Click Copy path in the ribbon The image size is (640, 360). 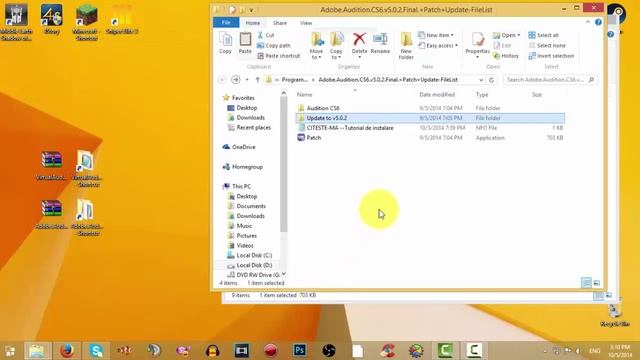pyautogui.click(x=274, y=45)
